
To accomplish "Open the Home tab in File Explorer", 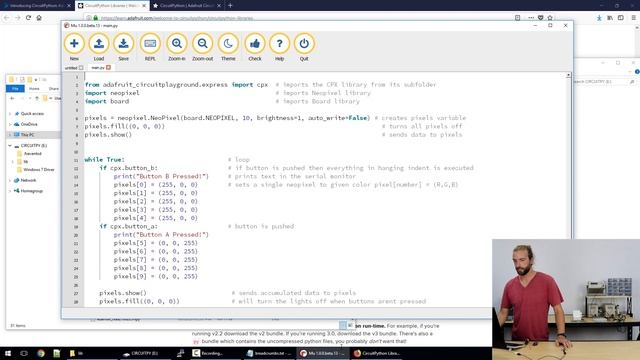I will coord(34,89).
